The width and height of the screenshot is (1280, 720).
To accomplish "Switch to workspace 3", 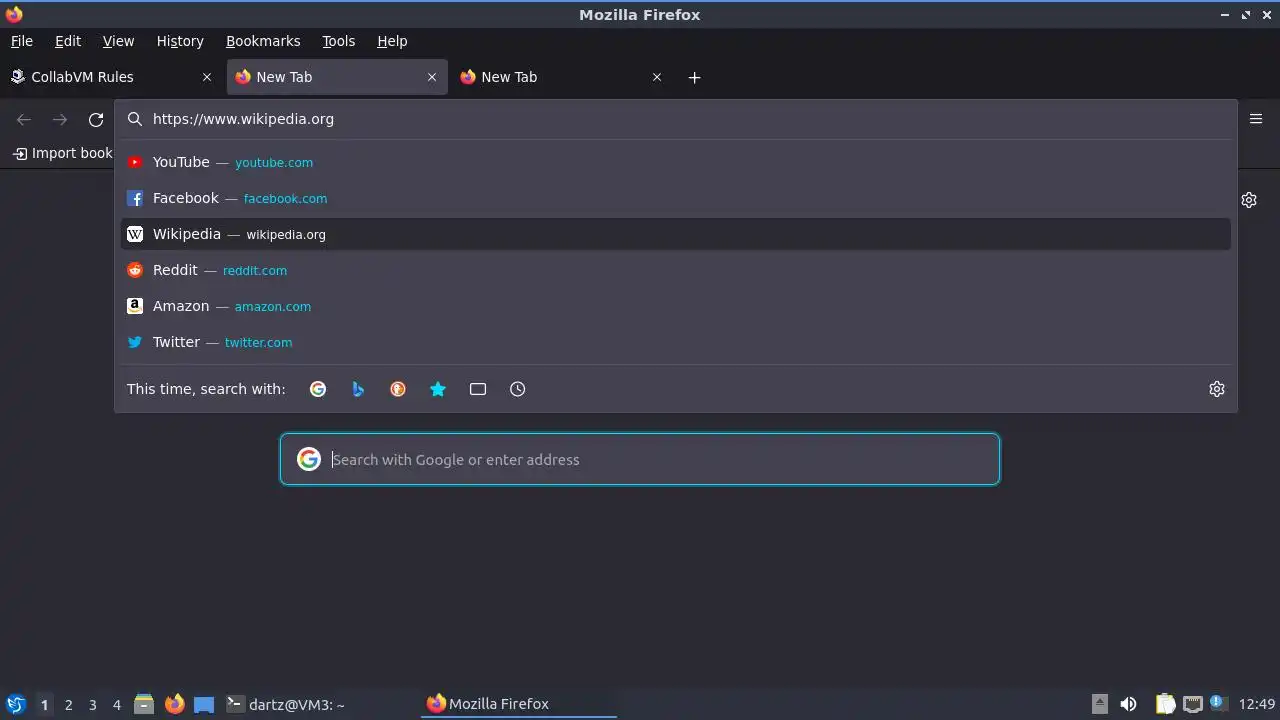I will coord(92,705).
